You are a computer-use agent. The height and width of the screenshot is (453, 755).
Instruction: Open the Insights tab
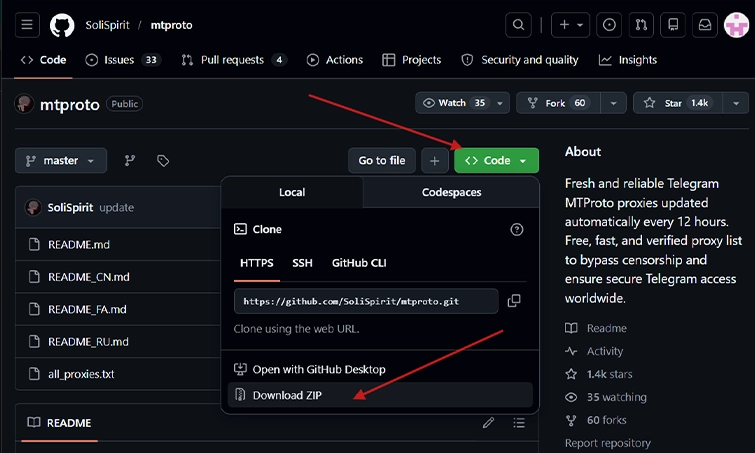(x=628, y=60)
